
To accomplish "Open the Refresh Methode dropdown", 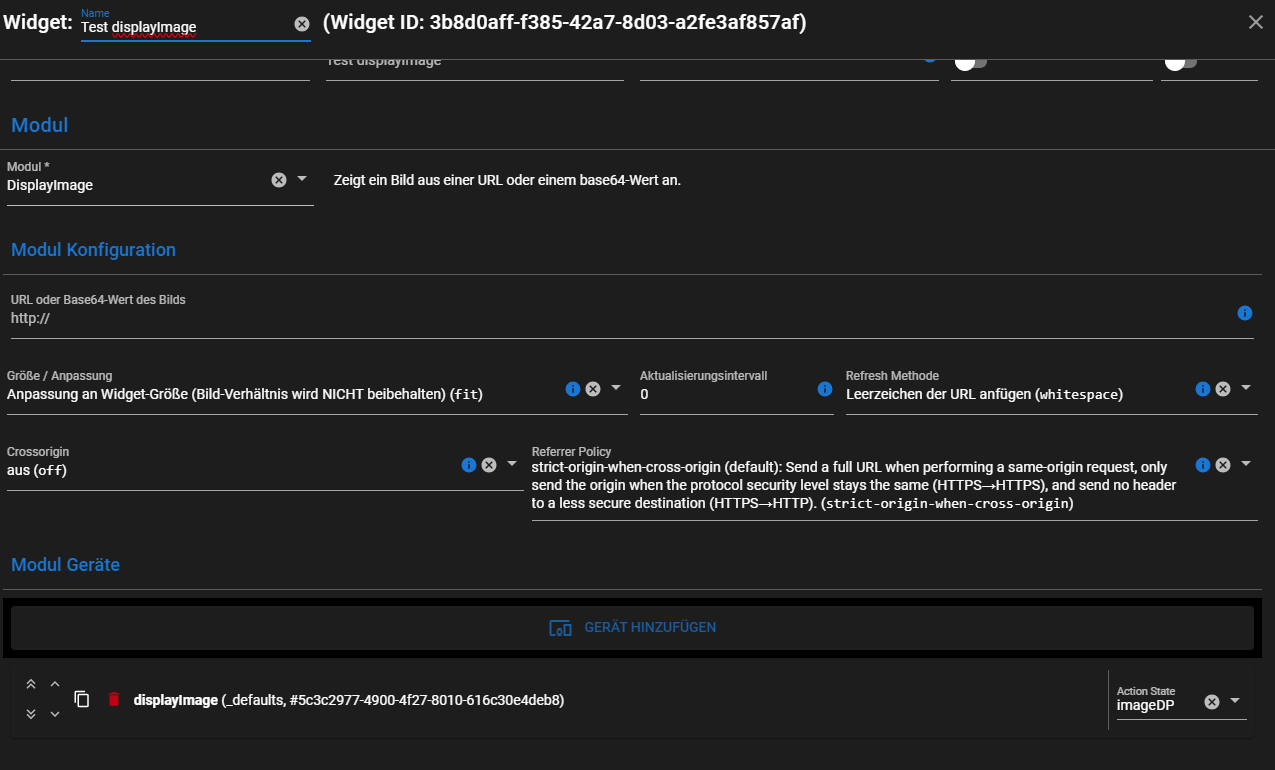I will pyautogui.click(x=1246, y=388).
